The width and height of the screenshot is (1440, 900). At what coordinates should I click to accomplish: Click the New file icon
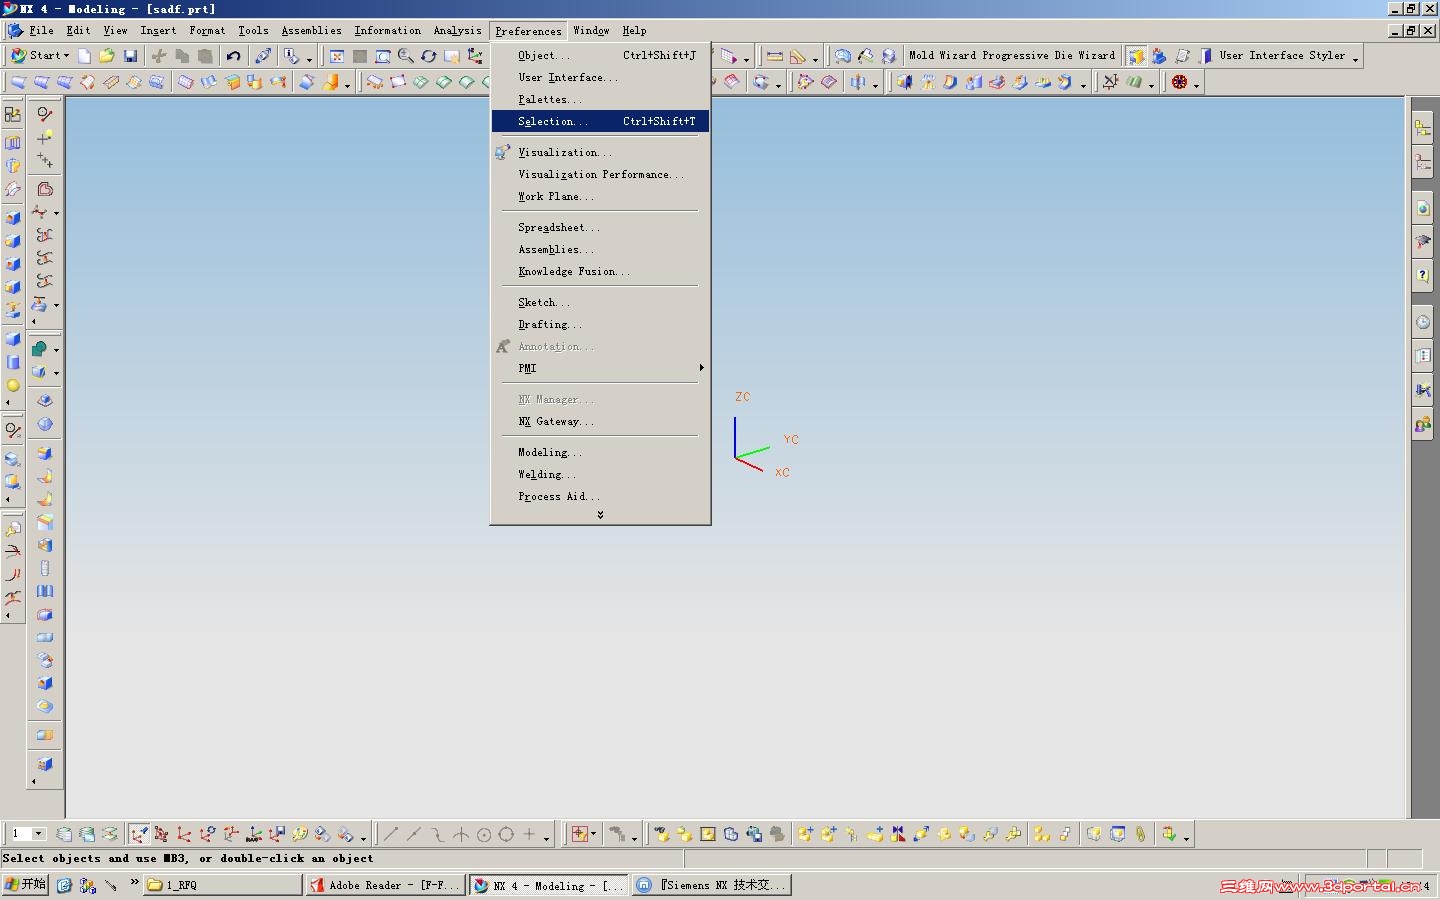[x=84, y=56]
